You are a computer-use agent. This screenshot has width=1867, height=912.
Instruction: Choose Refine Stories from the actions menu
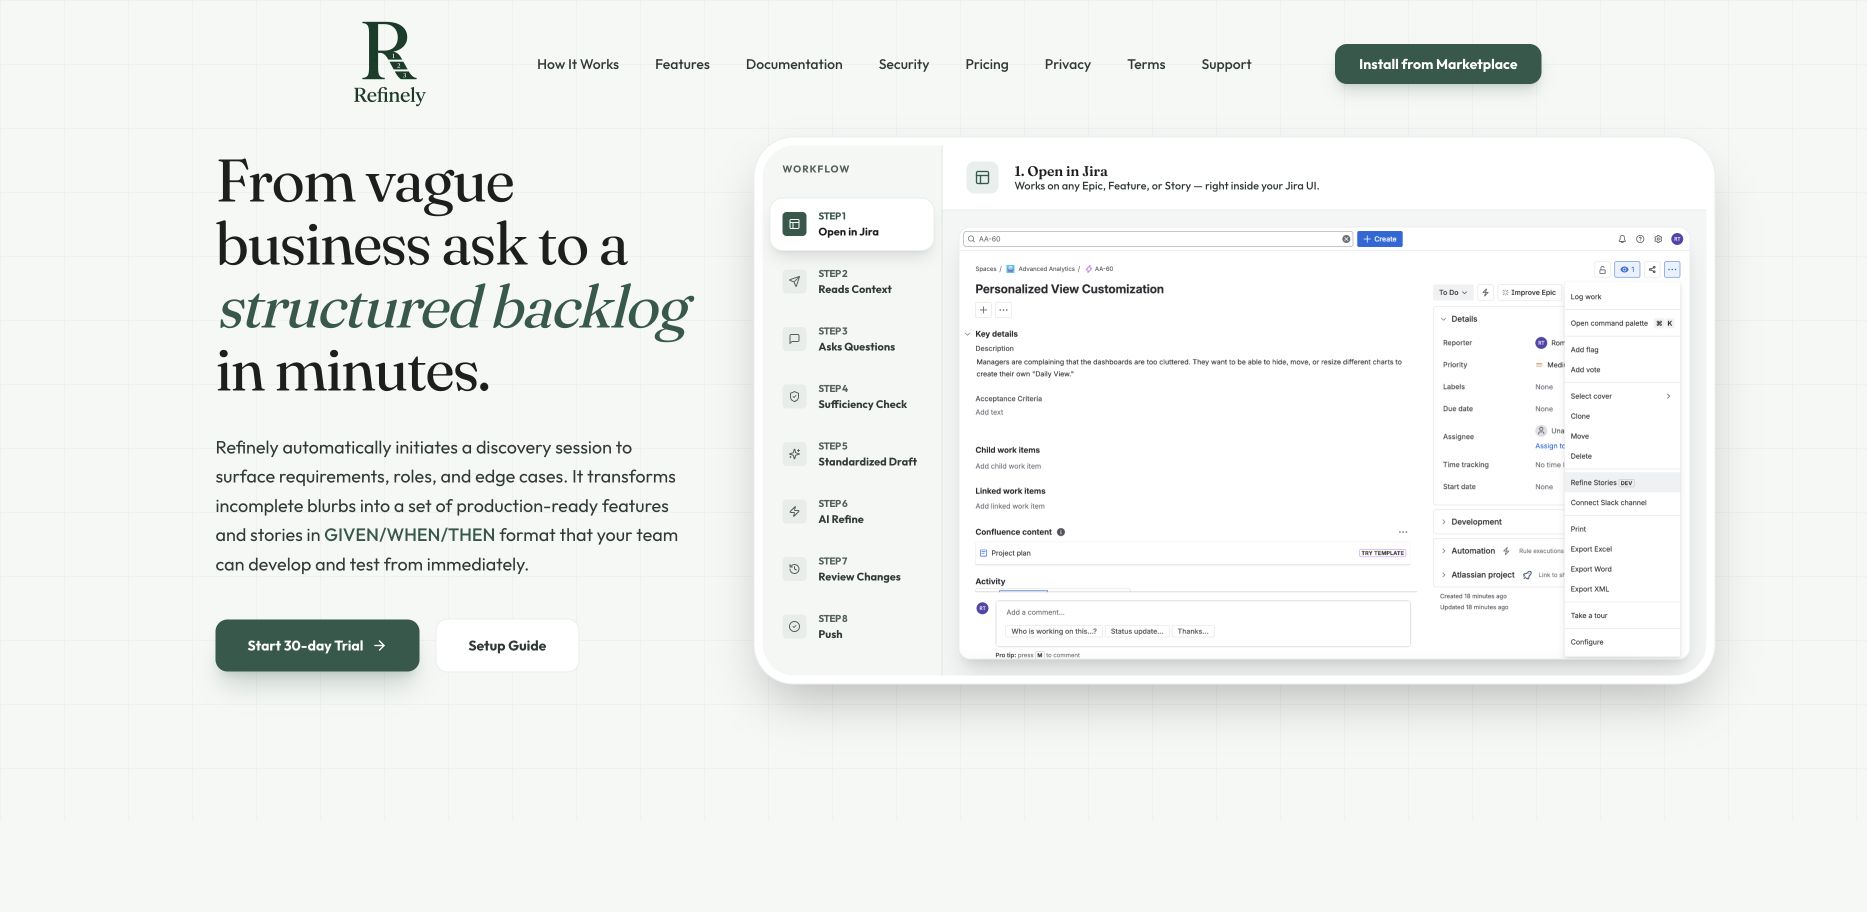tap(1622, 483)
